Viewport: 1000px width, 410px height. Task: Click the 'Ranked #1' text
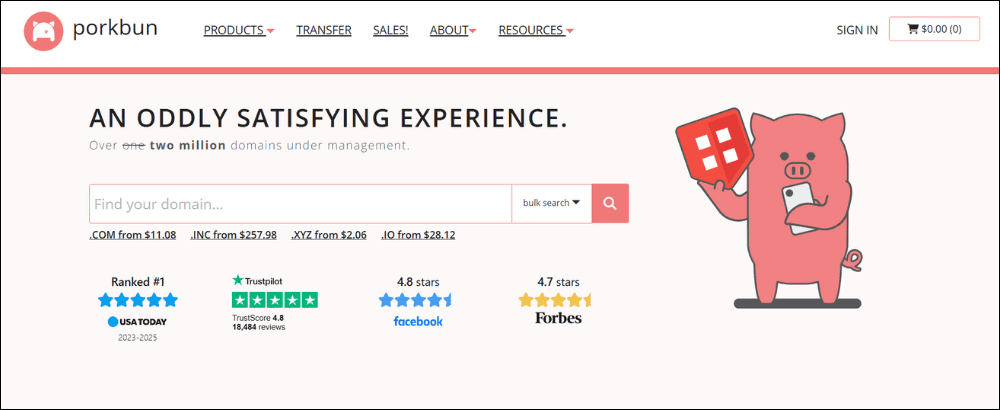(x=137, y=282)
